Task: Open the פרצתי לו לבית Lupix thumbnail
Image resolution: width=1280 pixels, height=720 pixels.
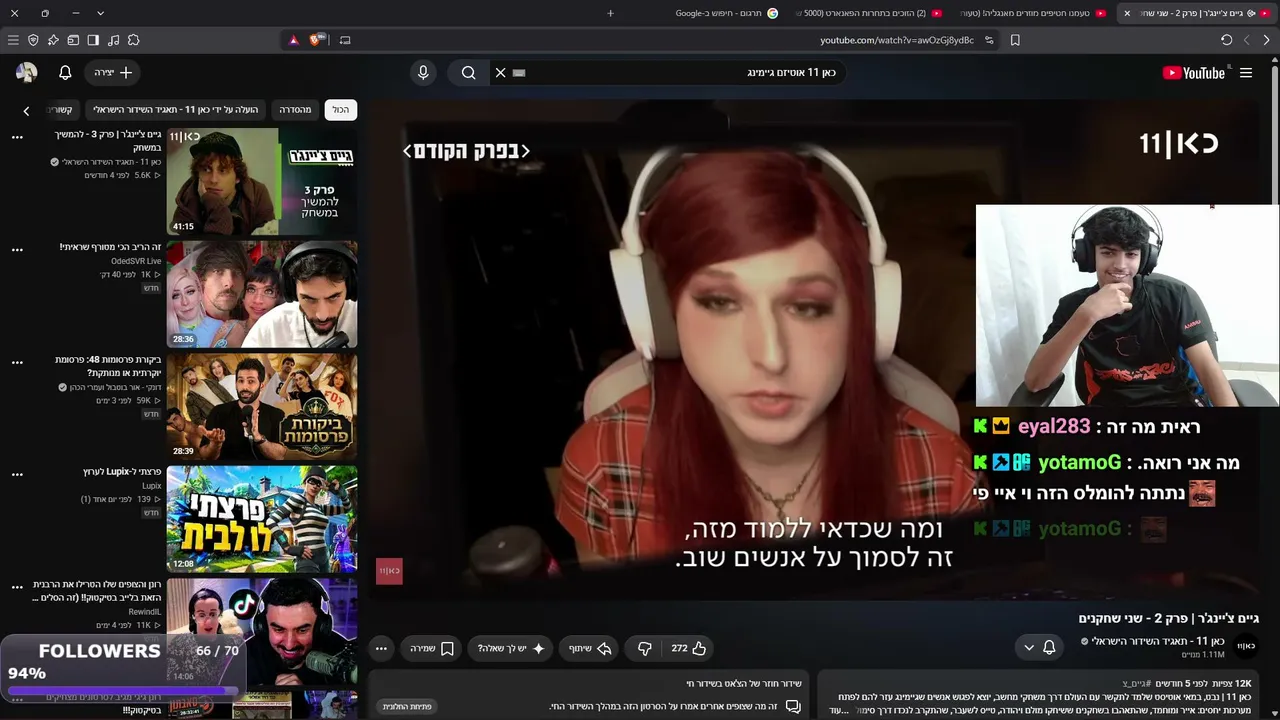Action: [x=262, y=519]
